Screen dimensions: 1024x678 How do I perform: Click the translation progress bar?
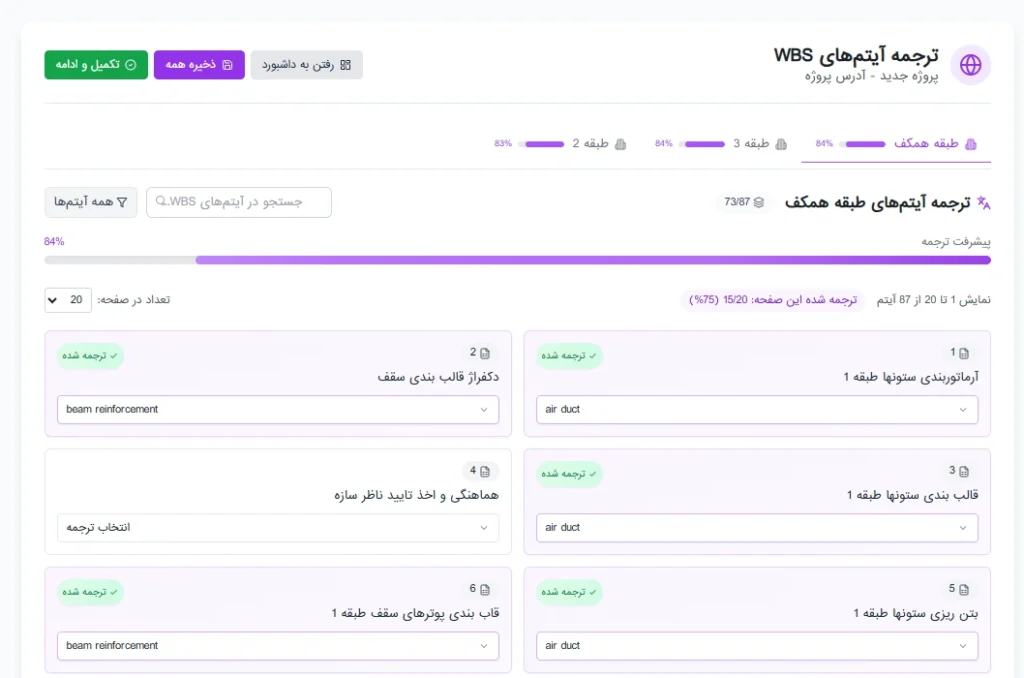(517, 260)
